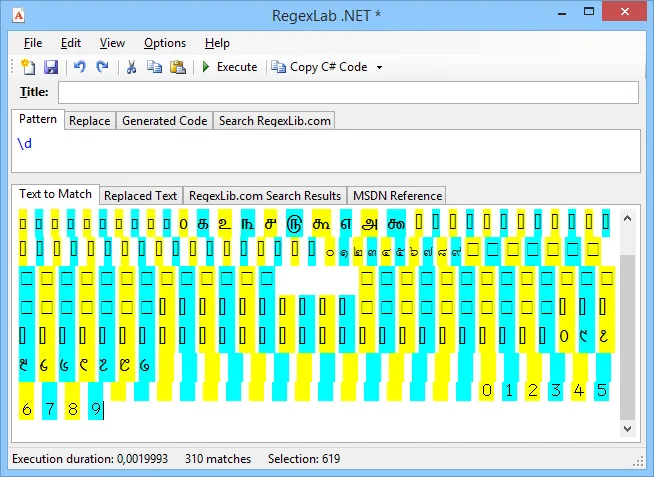Open the File menu

coord(33,43)
